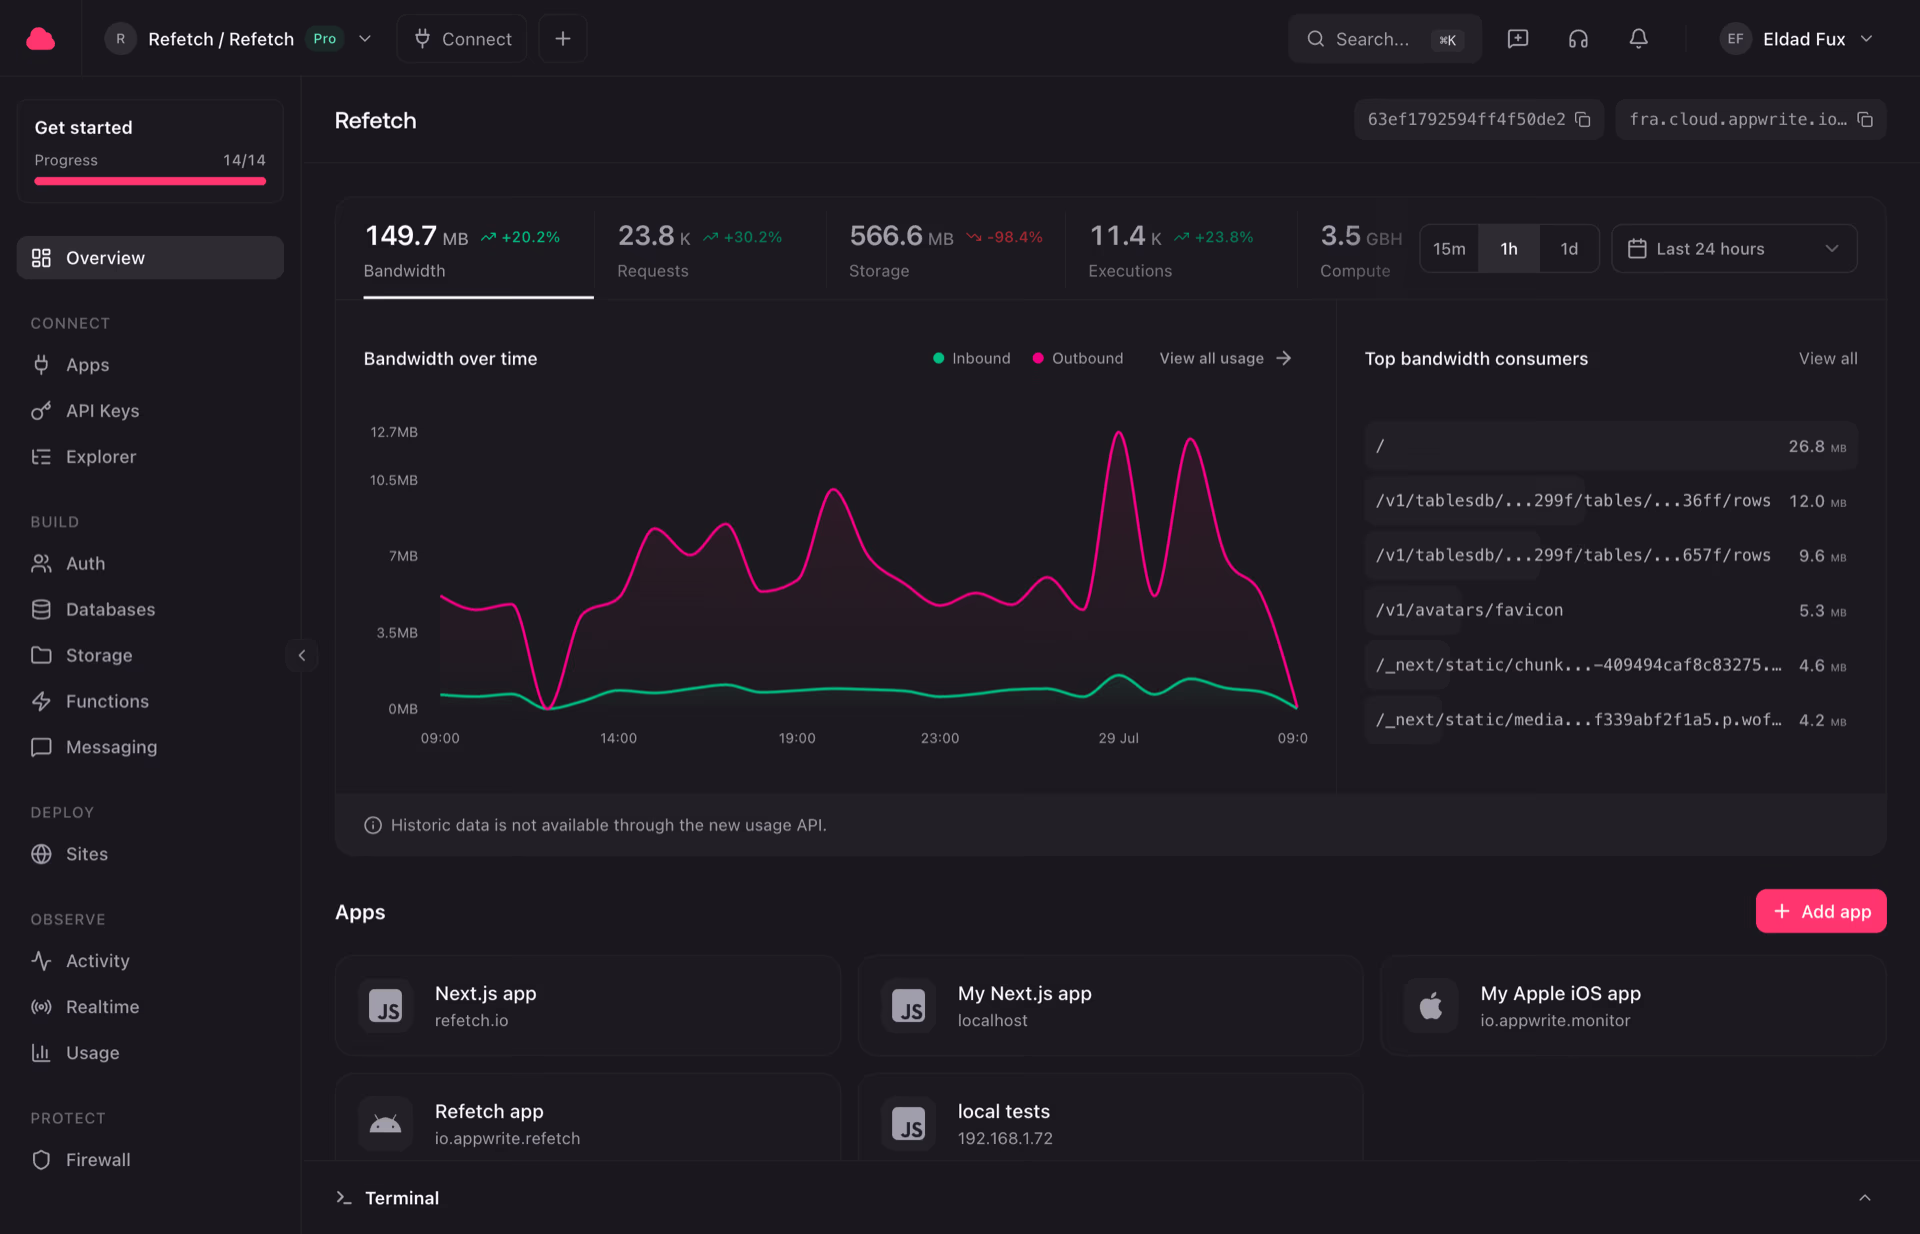1920x1234 pixels.
Task: Select the tables 657f/rows 9.6 MB row
Action: pos(1611,555)
